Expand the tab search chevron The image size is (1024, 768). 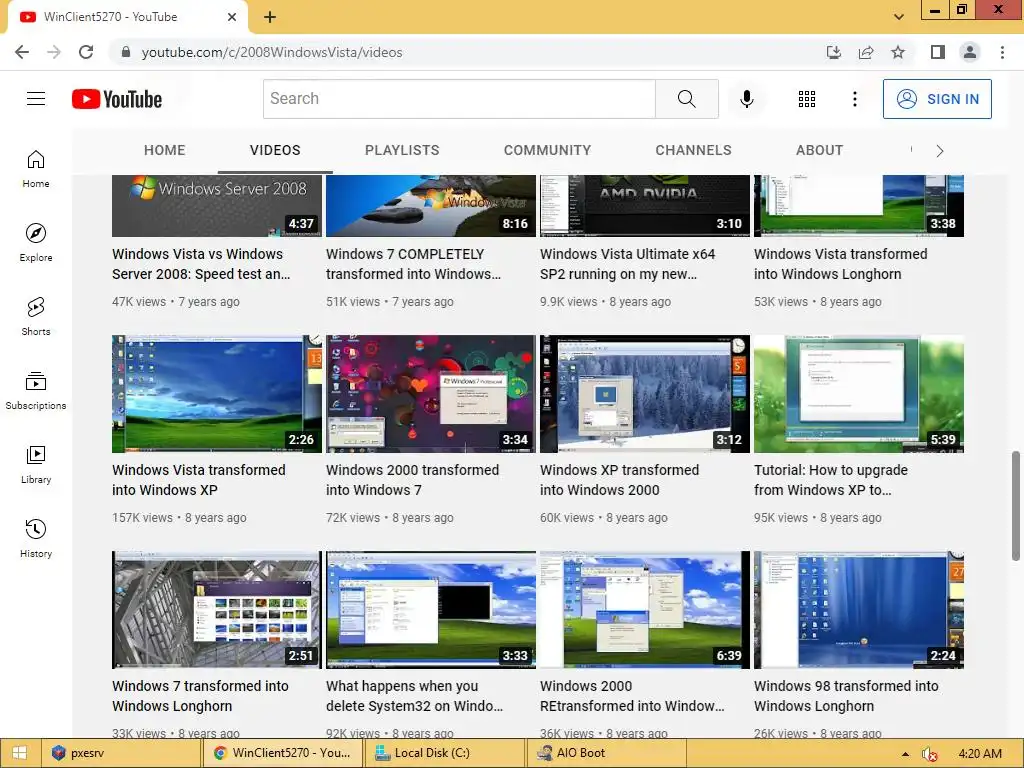tap(899, 17)
